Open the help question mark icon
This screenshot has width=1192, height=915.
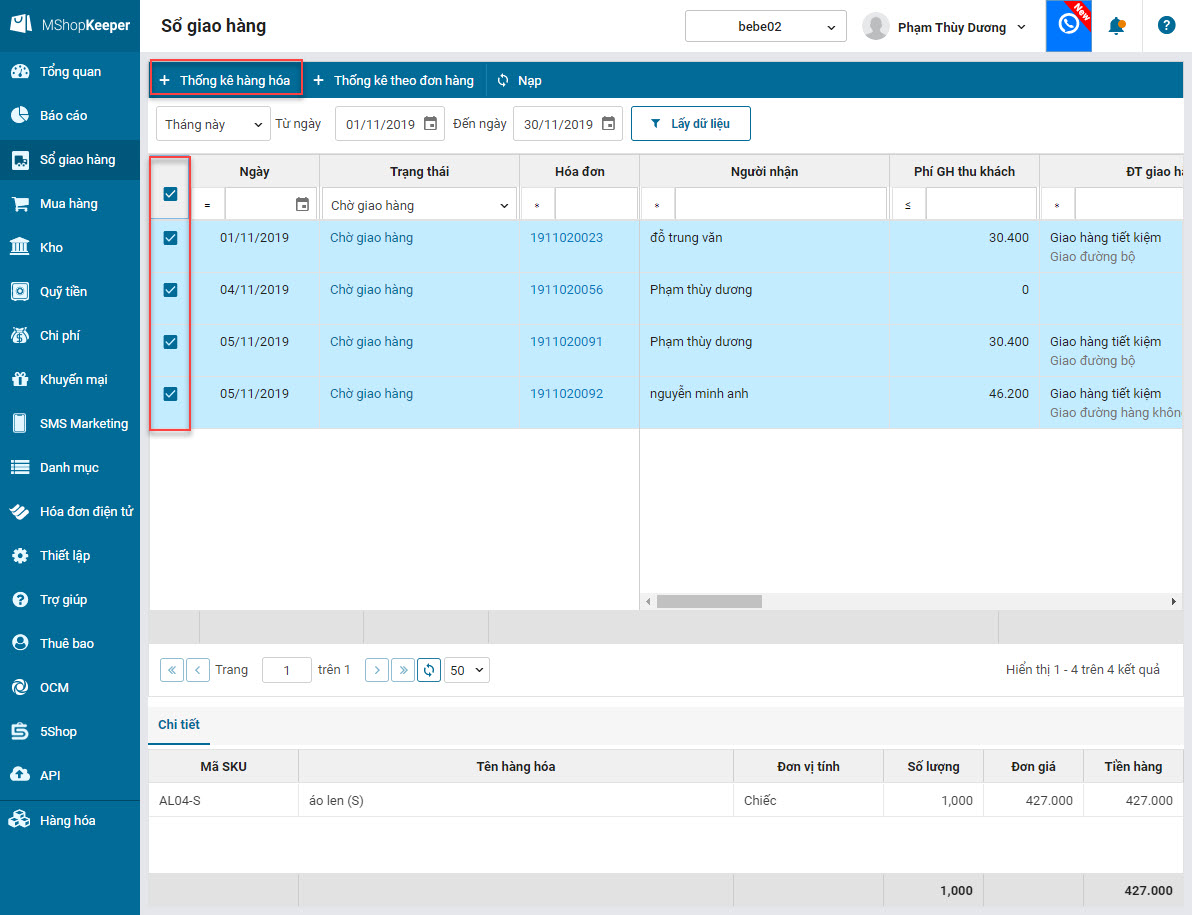[x=1166, y=26]
